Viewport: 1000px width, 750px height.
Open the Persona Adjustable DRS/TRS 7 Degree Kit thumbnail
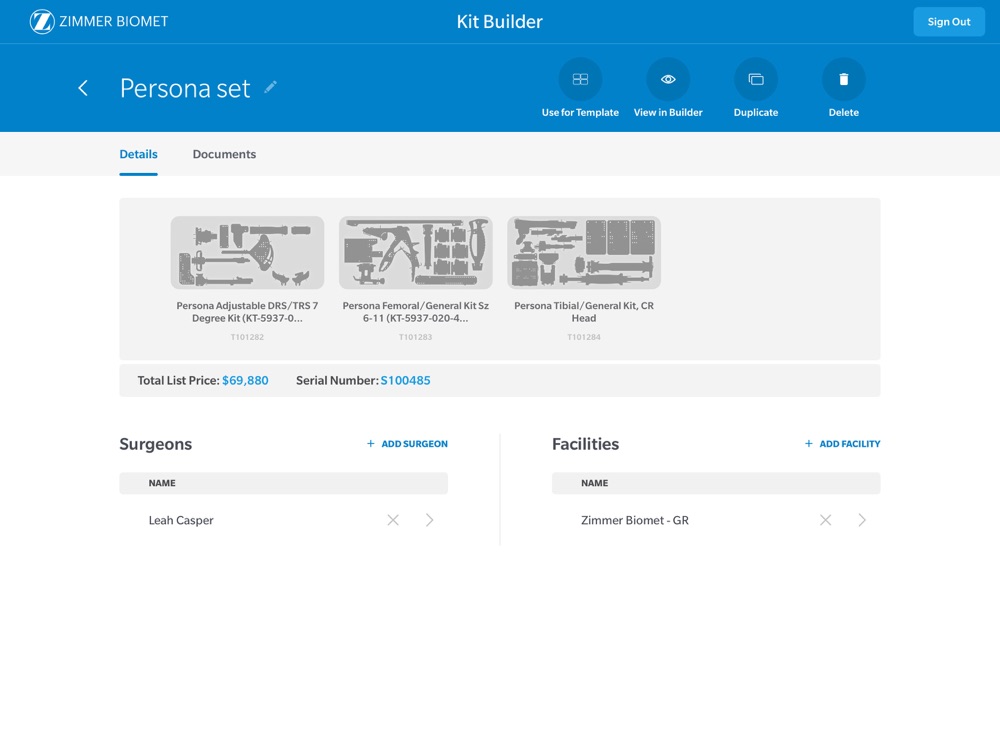coord(247,253)
